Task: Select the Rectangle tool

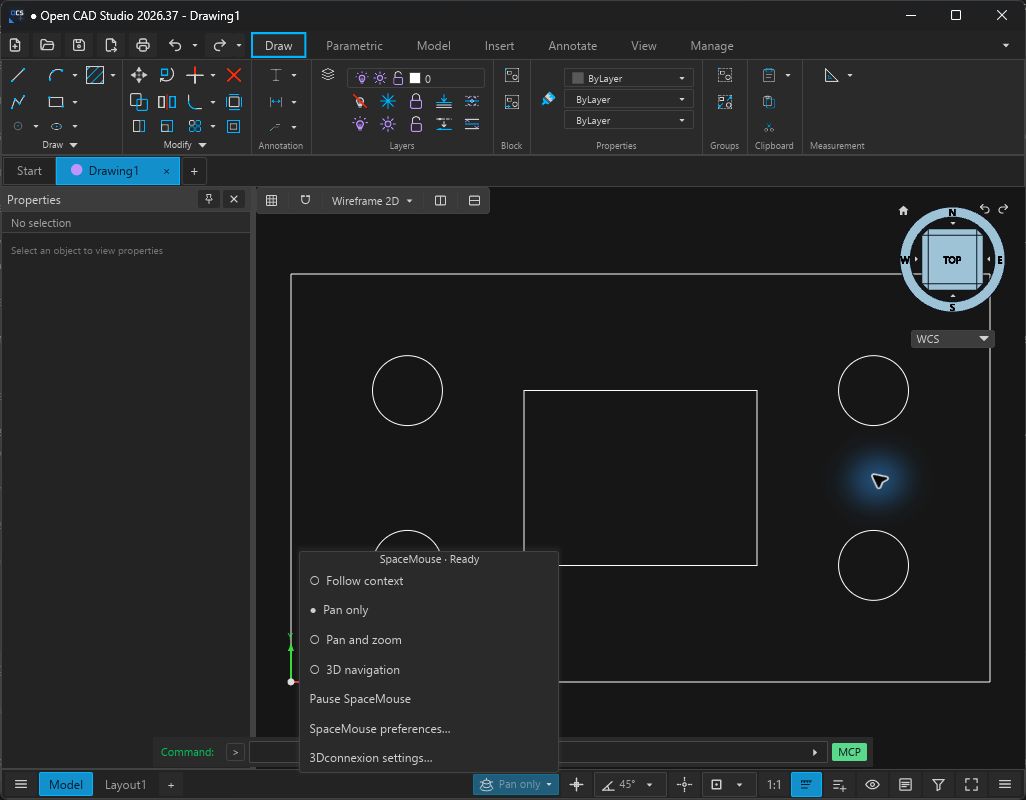Action: pos(56,102)
